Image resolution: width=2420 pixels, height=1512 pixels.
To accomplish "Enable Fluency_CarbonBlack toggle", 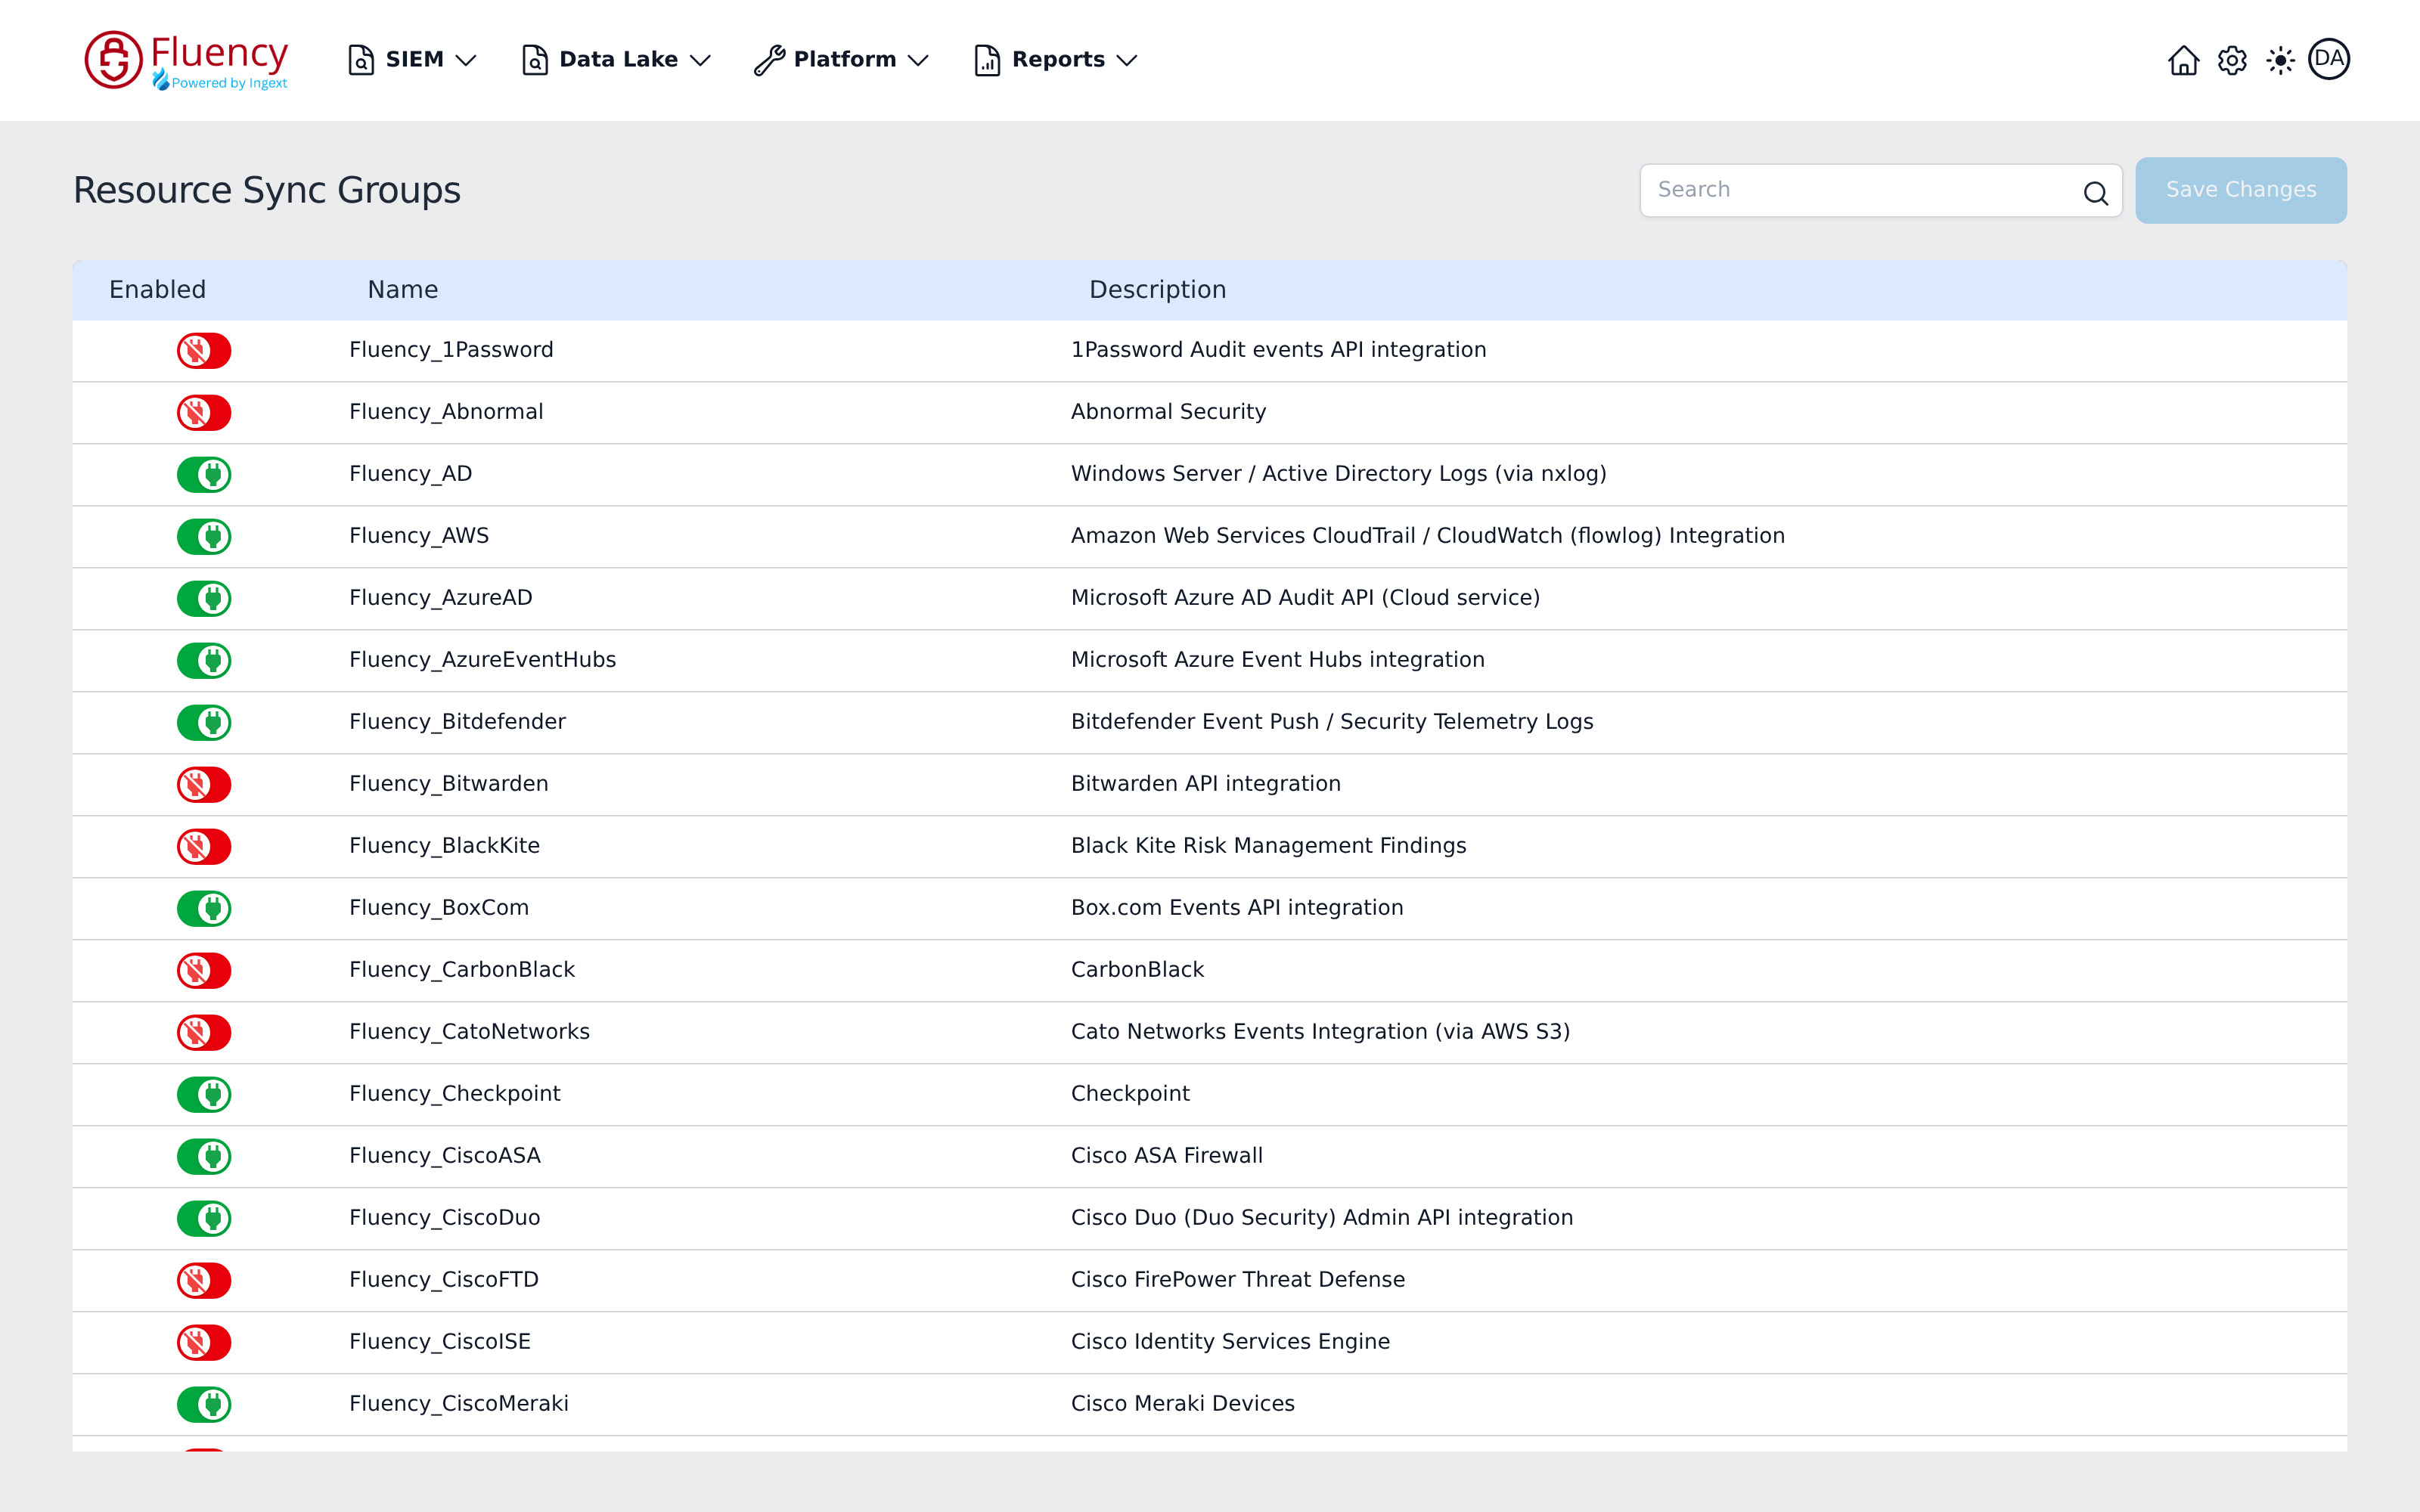I will pyautogui.click(x=204, y=971).
